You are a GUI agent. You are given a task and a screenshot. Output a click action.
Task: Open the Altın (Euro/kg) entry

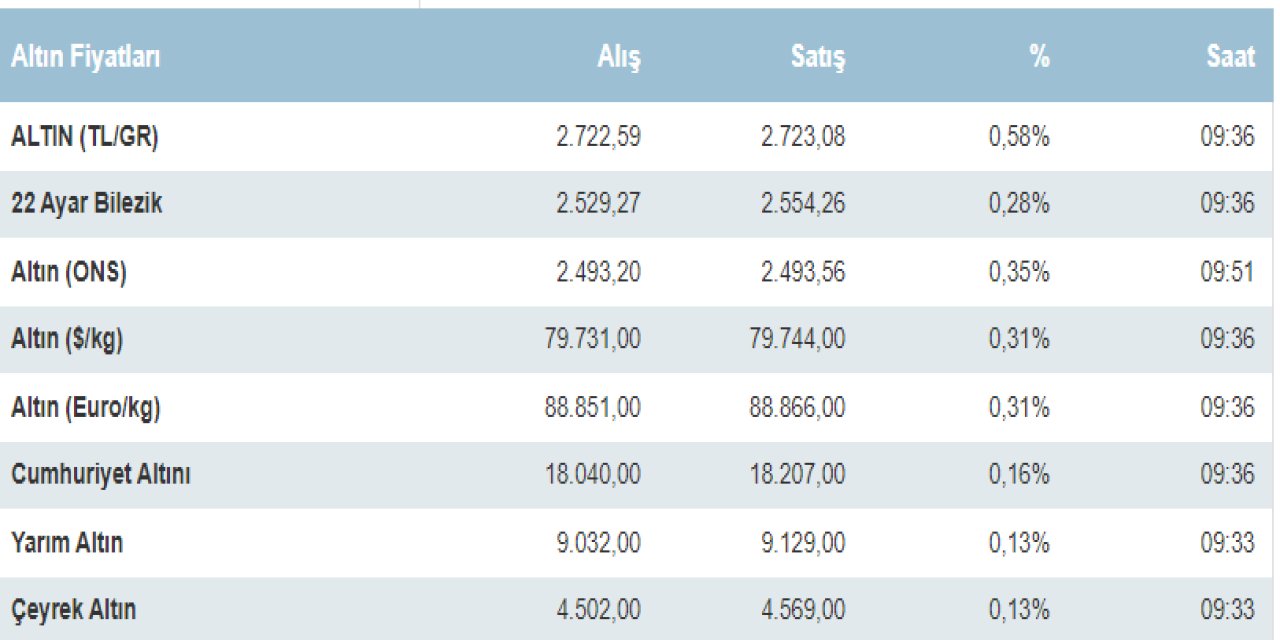(86, 408)
